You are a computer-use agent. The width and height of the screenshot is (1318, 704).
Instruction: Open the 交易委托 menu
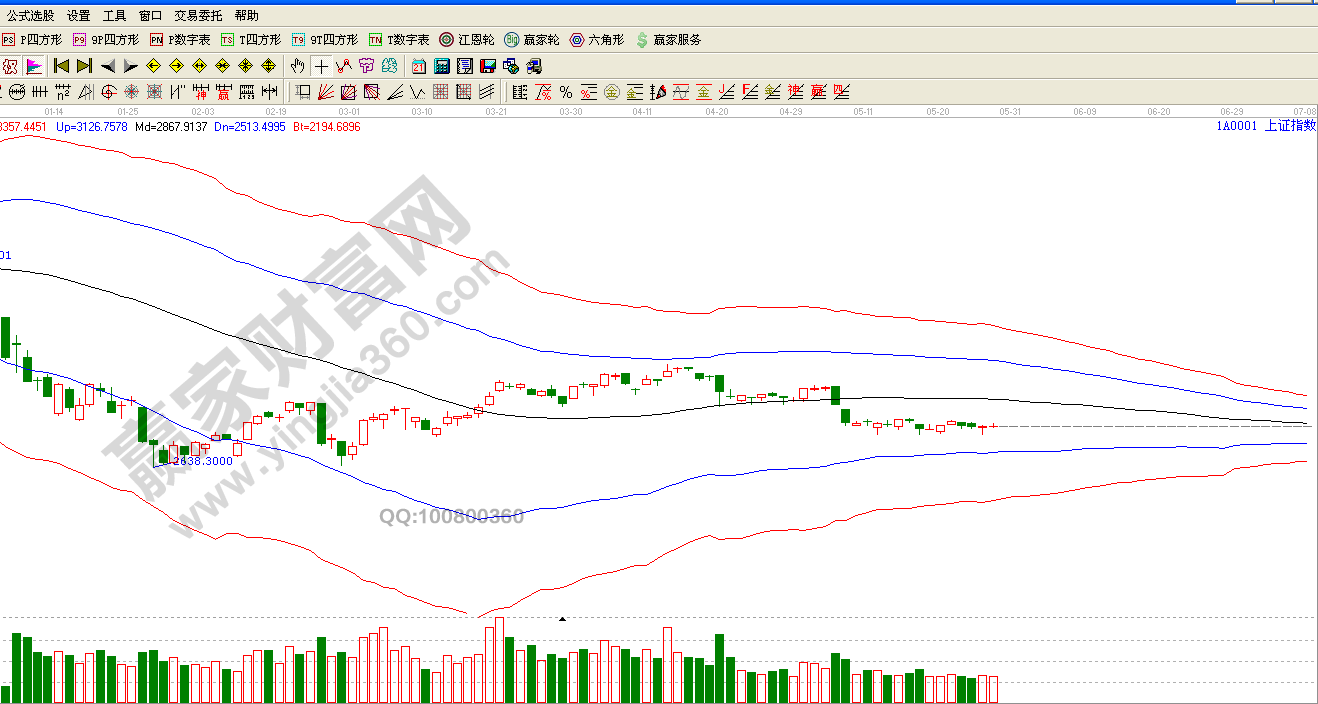click(x=196, y=16)
